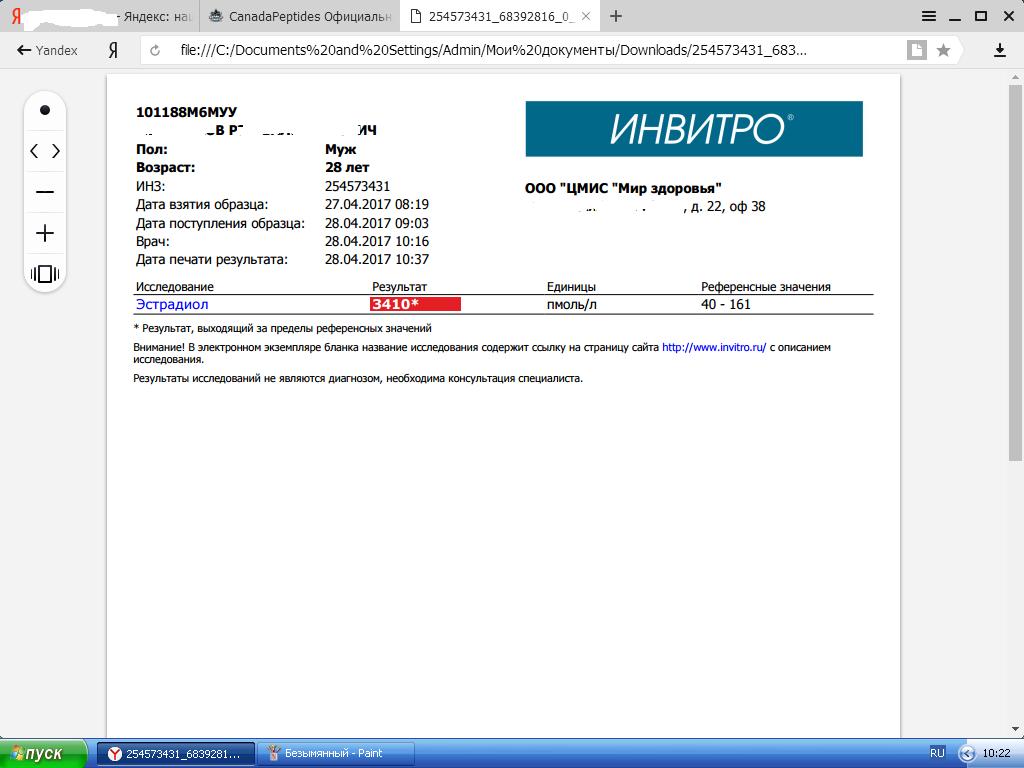Bookmark page with the star icon
Screen dimensions: 1024x768
tap(943, 50)
